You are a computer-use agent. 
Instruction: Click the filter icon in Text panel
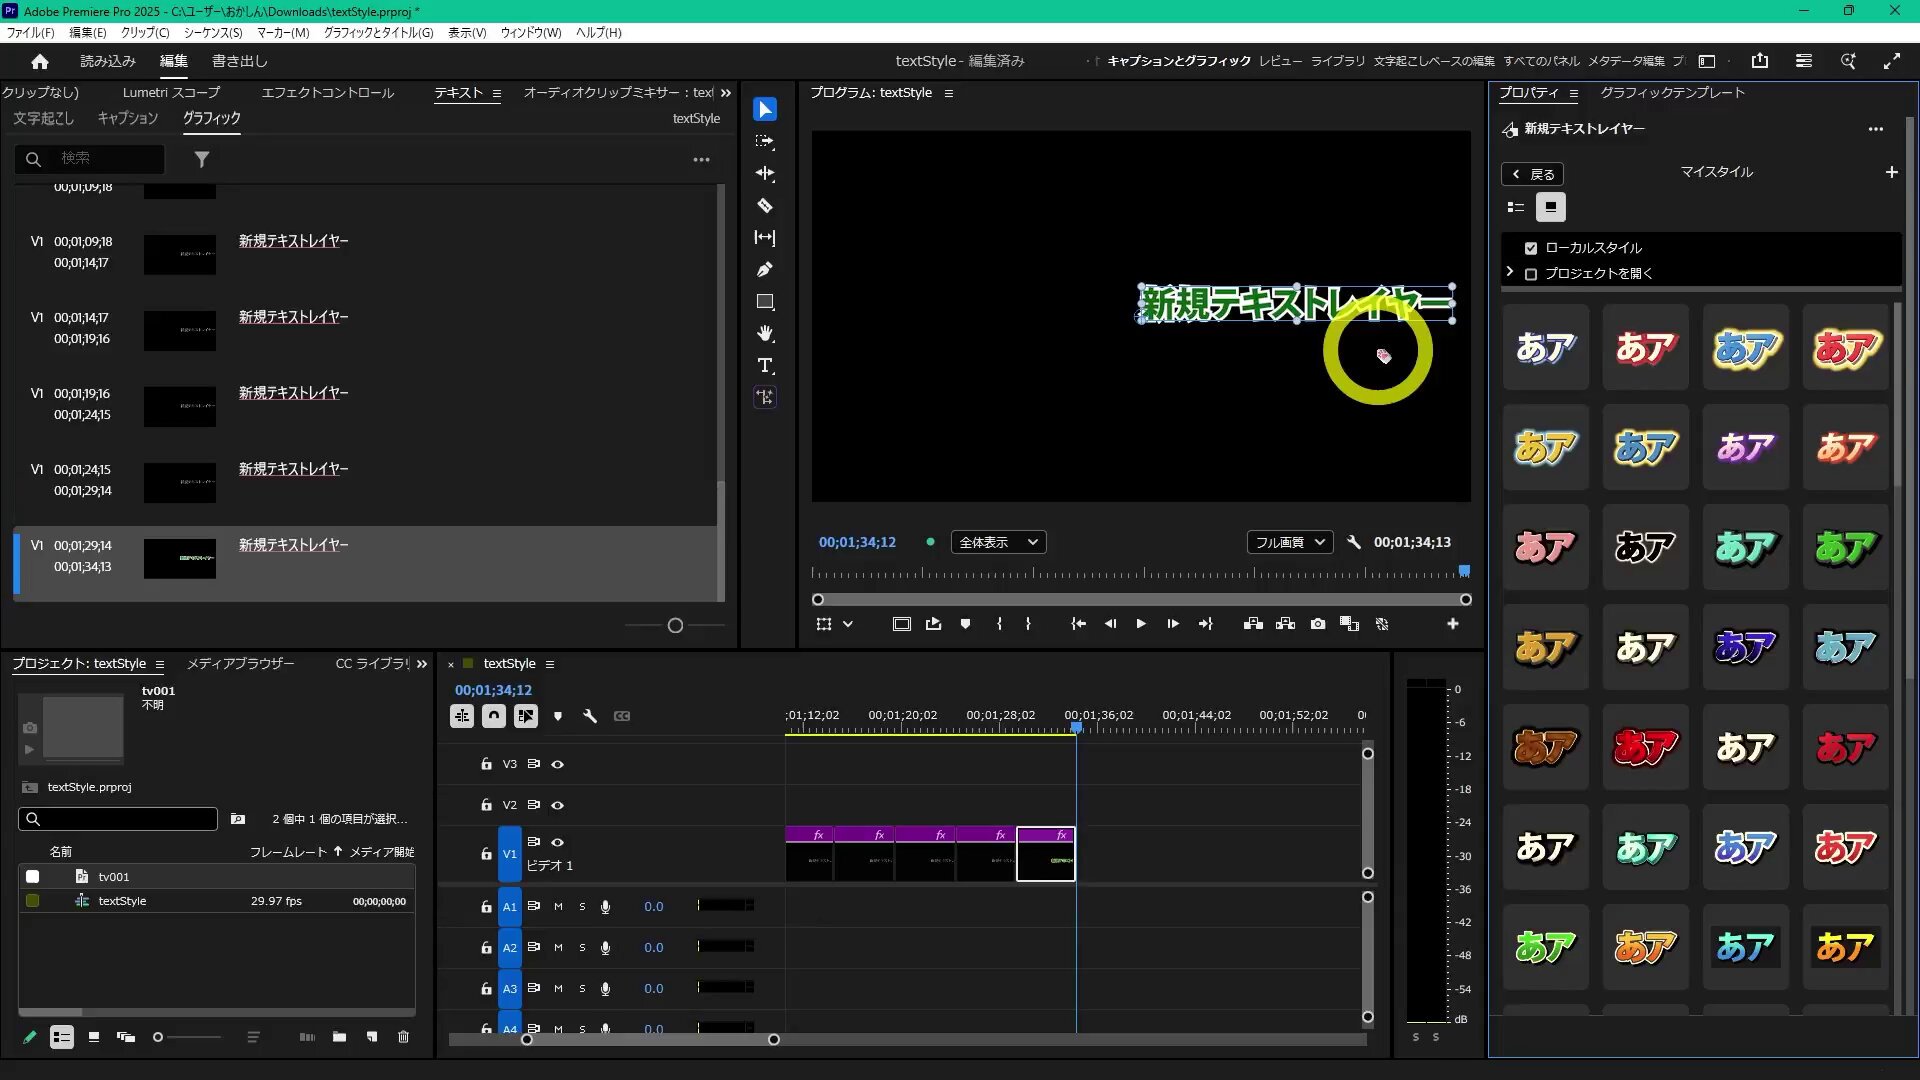[201, 159]
